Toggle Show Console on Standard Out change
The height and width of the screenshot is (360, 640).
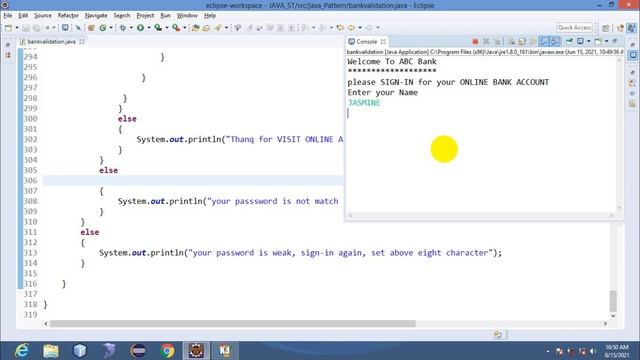coord(544,42)
